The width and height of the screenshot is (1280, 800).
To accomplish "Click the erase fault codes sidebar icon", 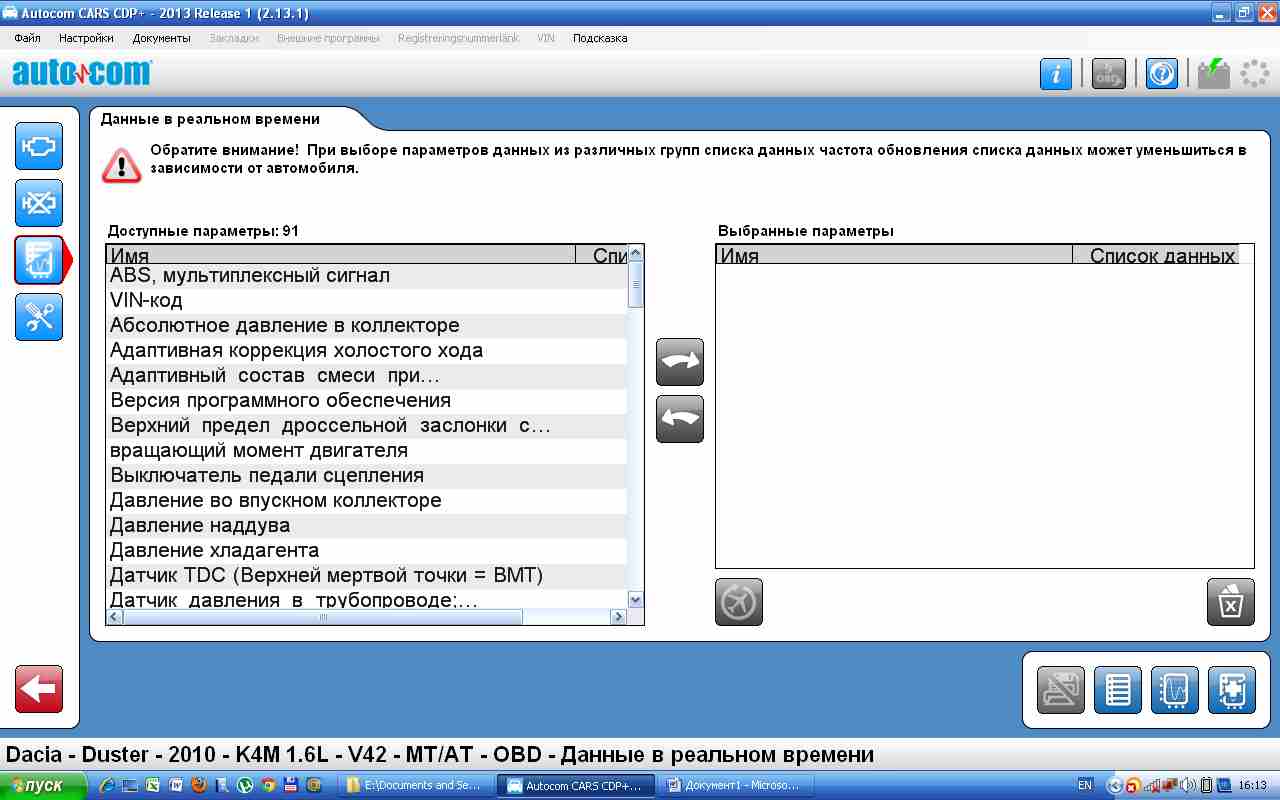I will click(x=39, y=203).
